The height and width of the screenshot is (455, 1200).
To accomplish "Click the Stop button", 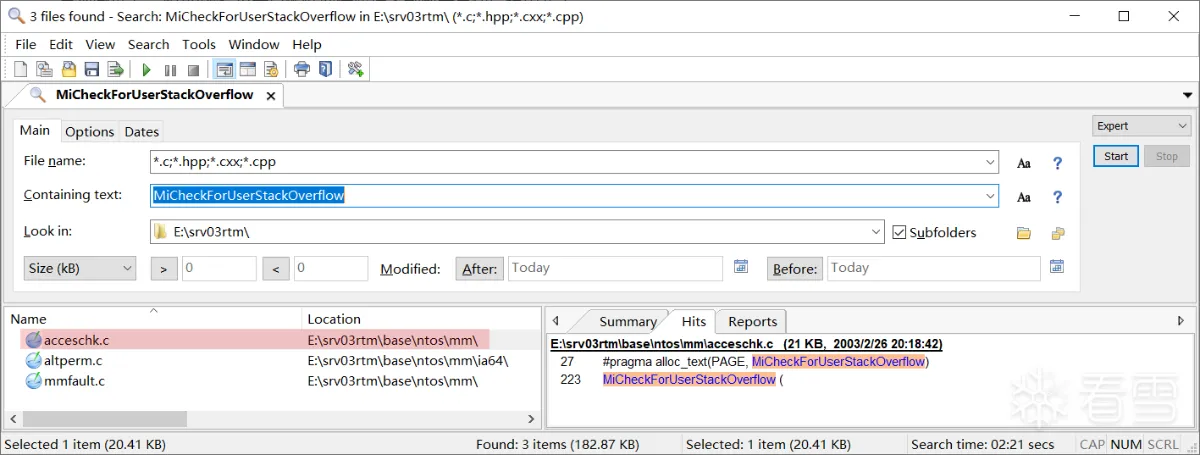I will pyautogui.click(x=1167, y=156).
